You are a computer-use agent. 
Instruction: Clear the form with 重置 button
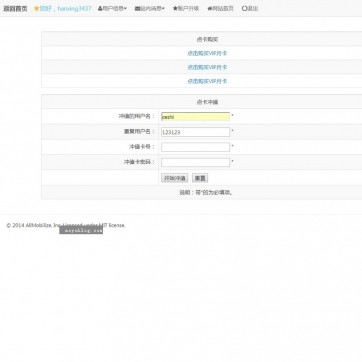pos(200,178)
